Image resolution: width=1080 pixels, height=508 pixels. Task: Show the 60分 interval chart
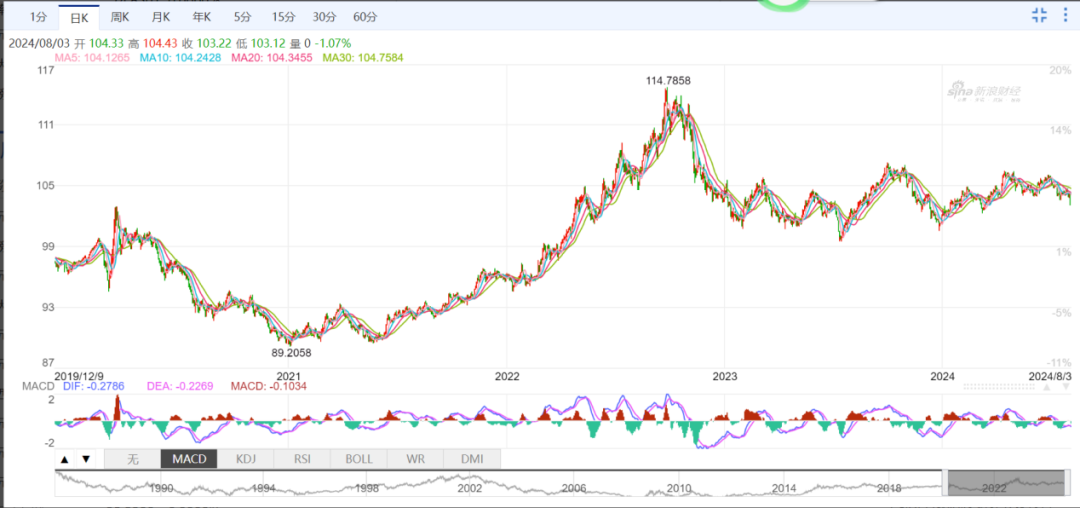(365, 17)
